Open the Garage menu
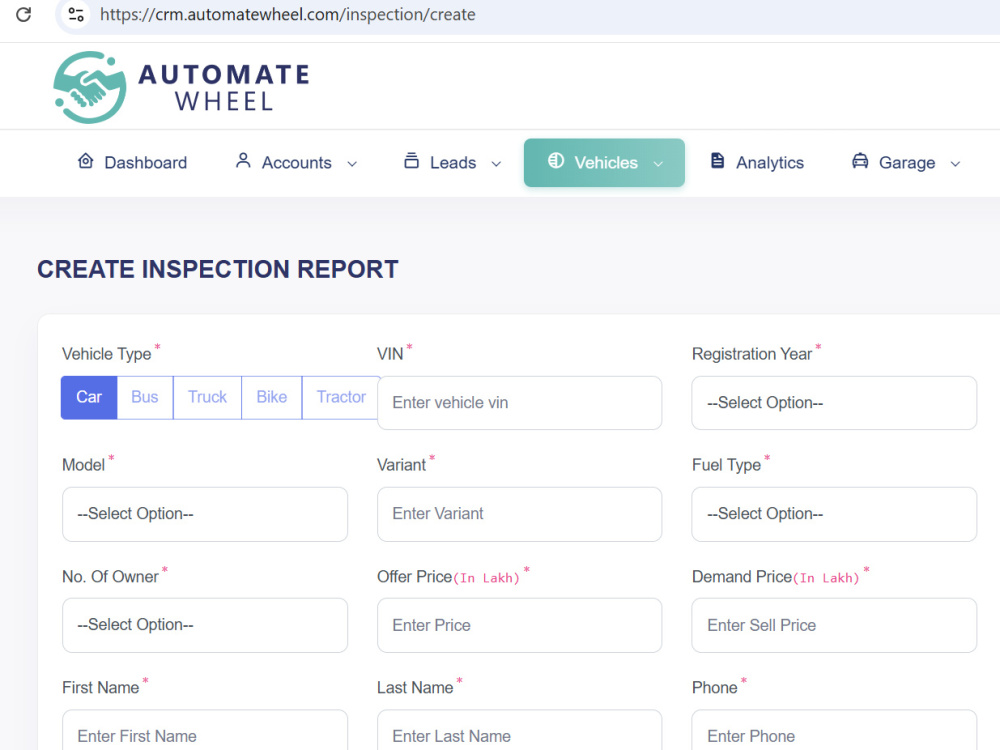The width and height of the screenshot is (1000, 750). [906, 163]
